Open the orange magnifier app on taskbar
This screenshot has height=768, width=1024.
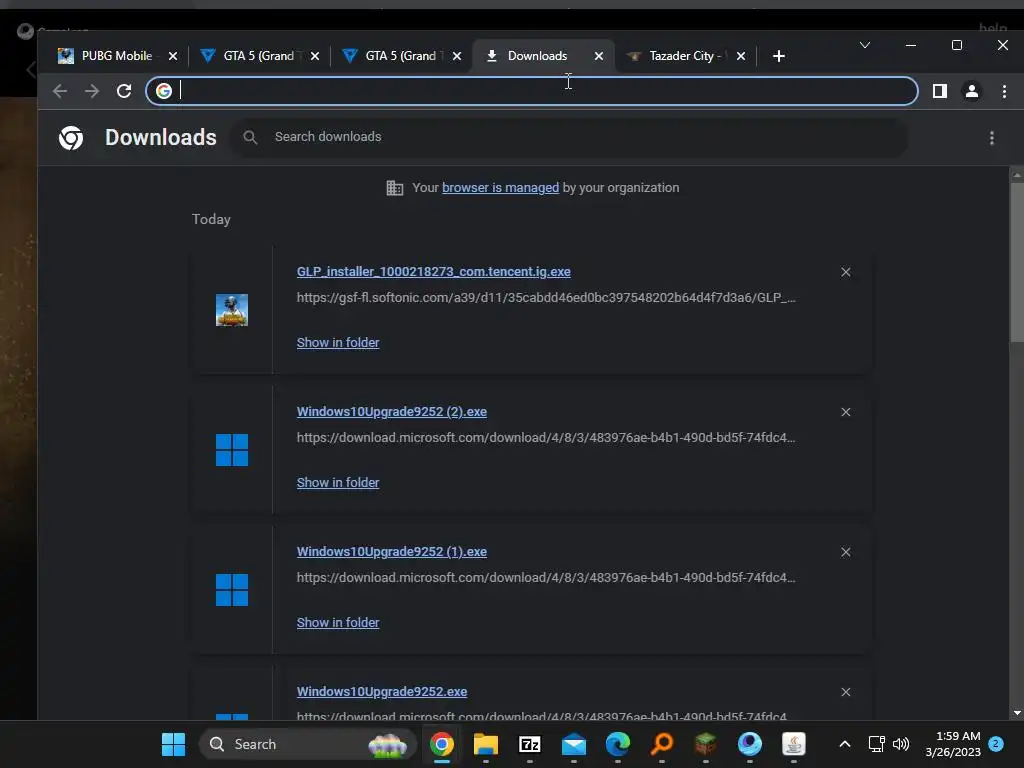pos(662,744)
